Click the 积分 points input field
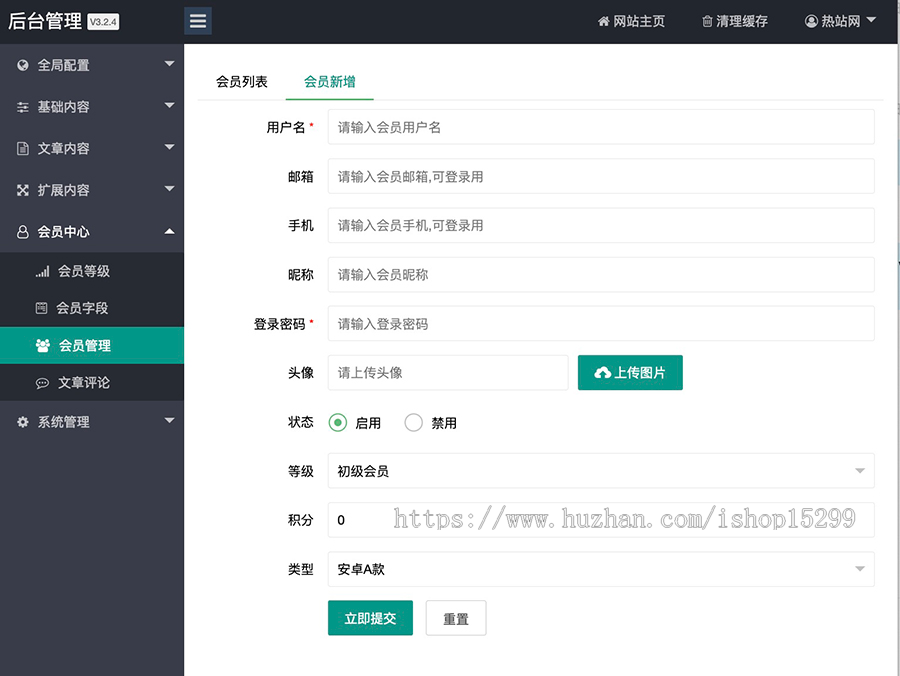Viewport: 900px width, 676px height. pos(601,520)
